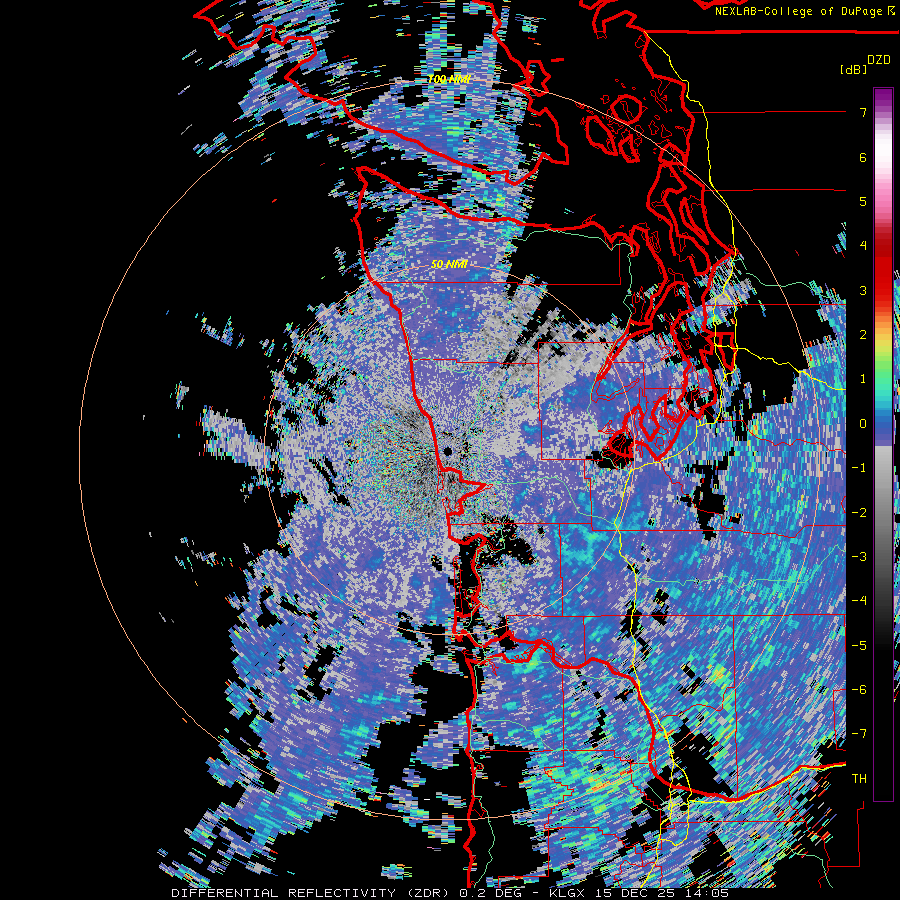
Task: Click the 6 dB scale label
Action: [863, 157]
